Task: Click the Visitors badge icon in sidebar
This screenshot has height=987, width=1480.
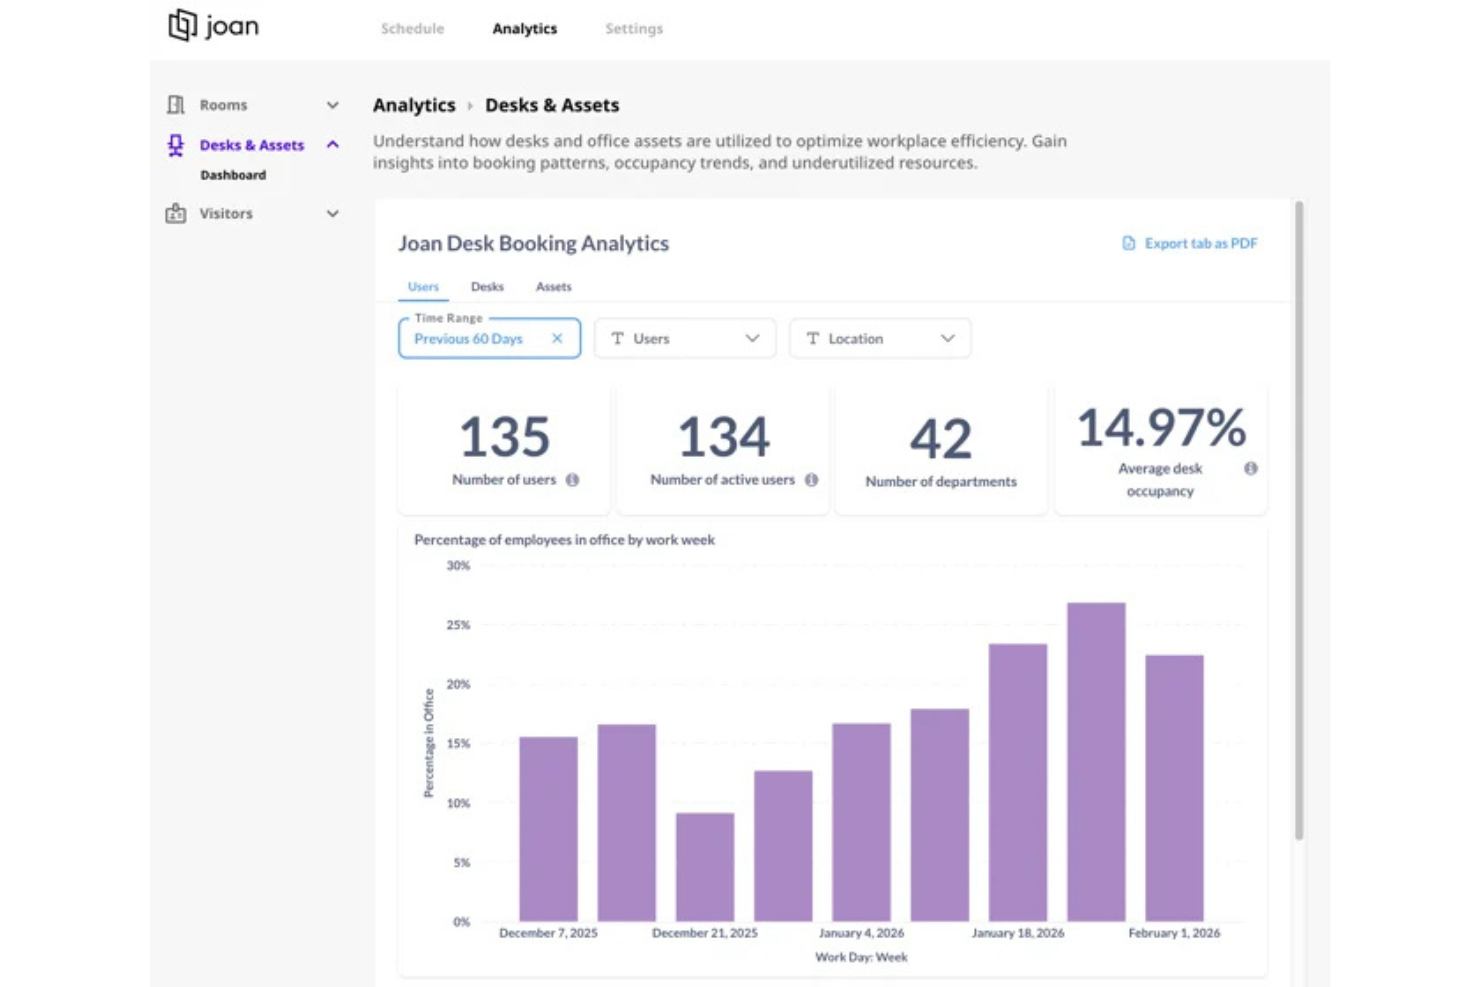Action: click(x=176, y=214)
